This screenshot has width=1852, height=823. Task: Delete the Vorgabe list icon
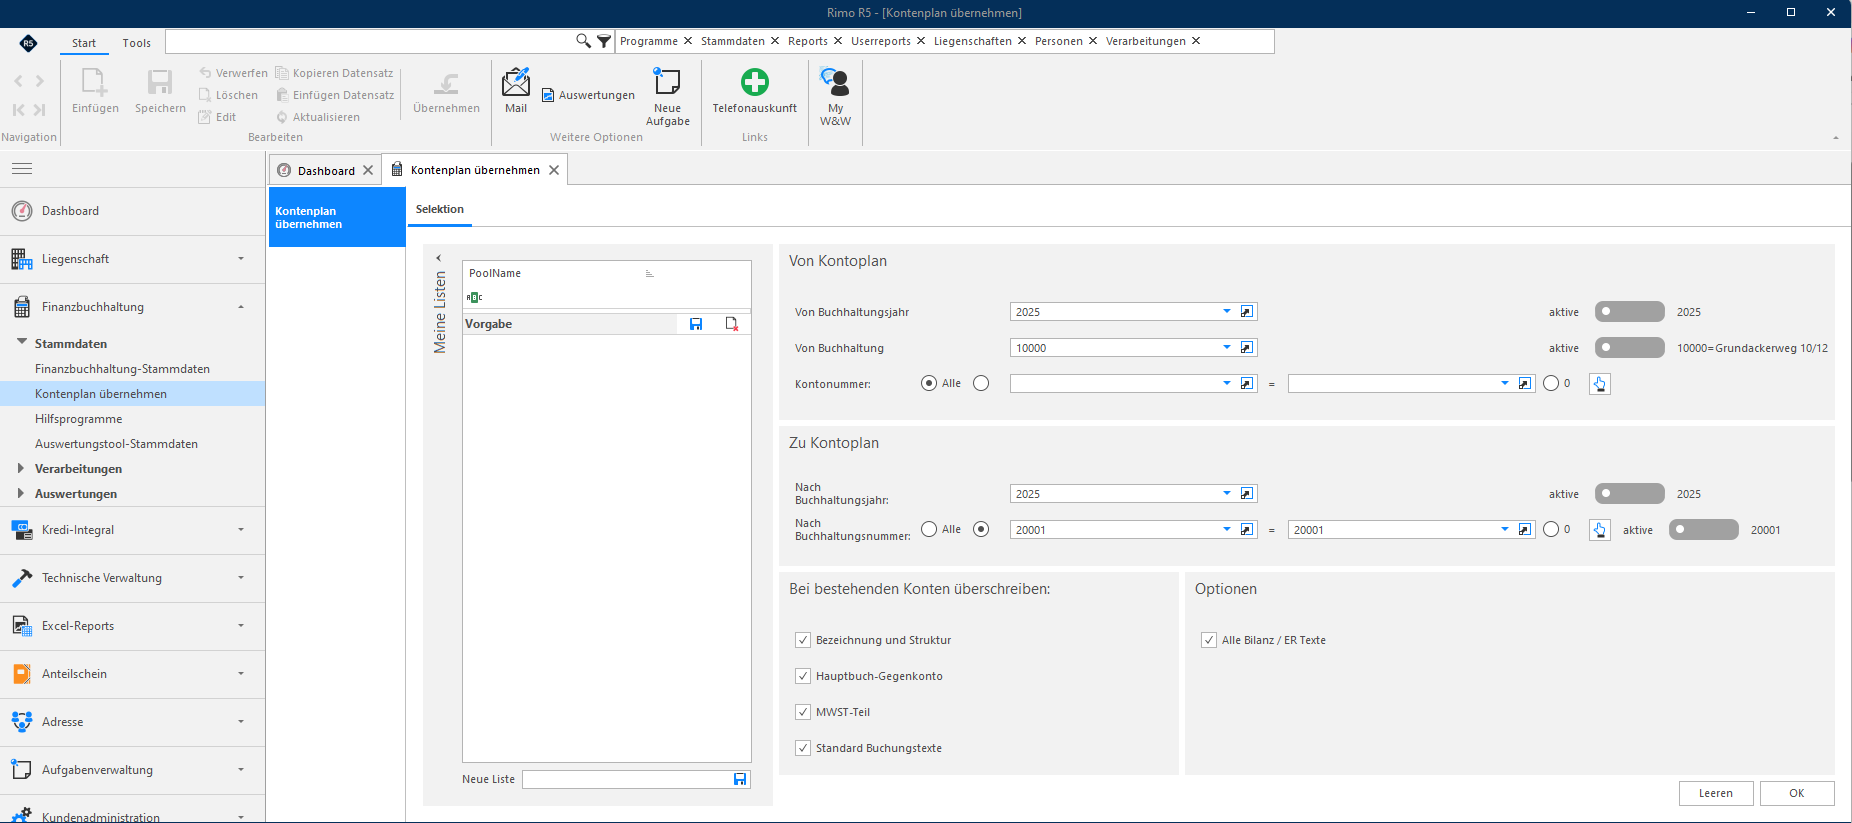pos(732,324)
